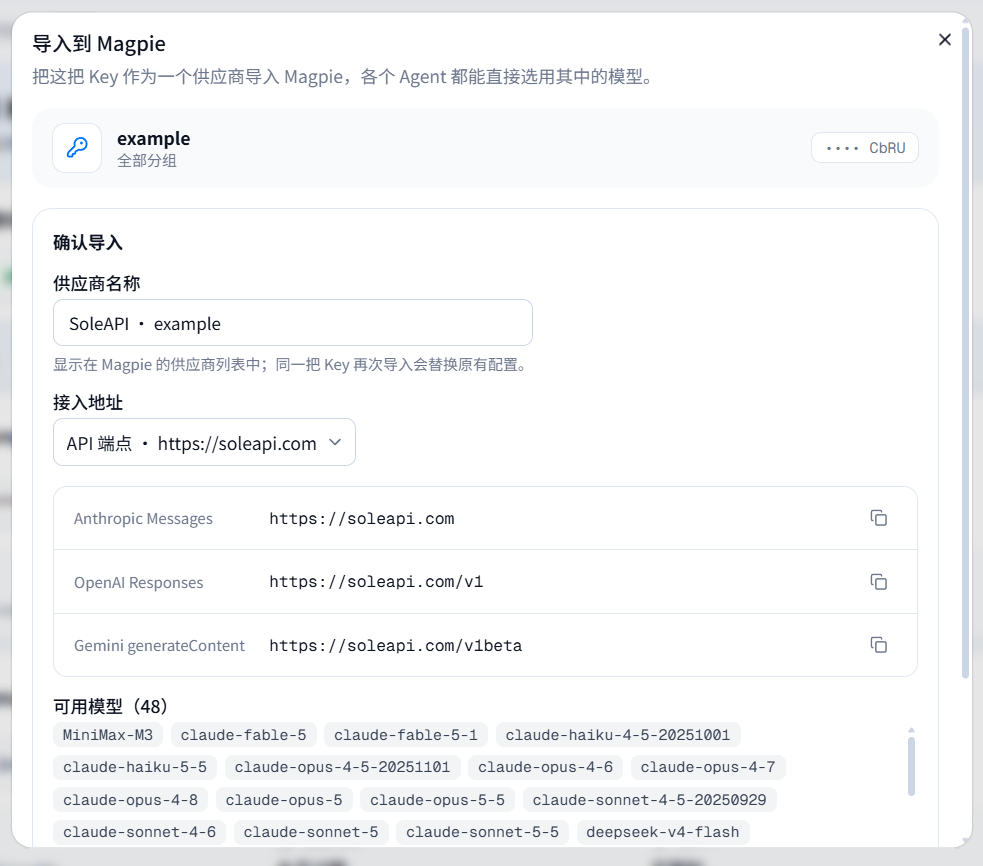The width and height of the screenshot is (983, 866).
Task: Copy the Anthropic Messages URL
Action: [x=878, y=518]
